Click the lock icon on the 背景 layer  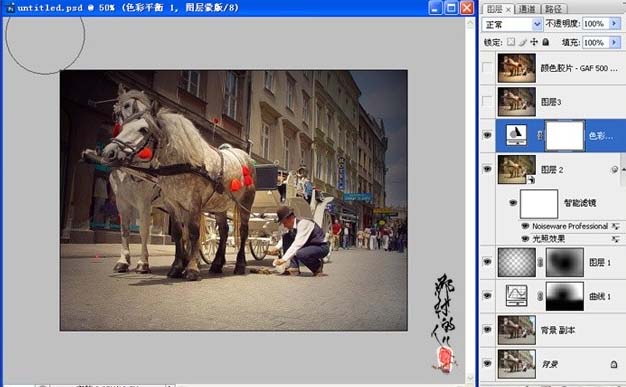(614, 364)
